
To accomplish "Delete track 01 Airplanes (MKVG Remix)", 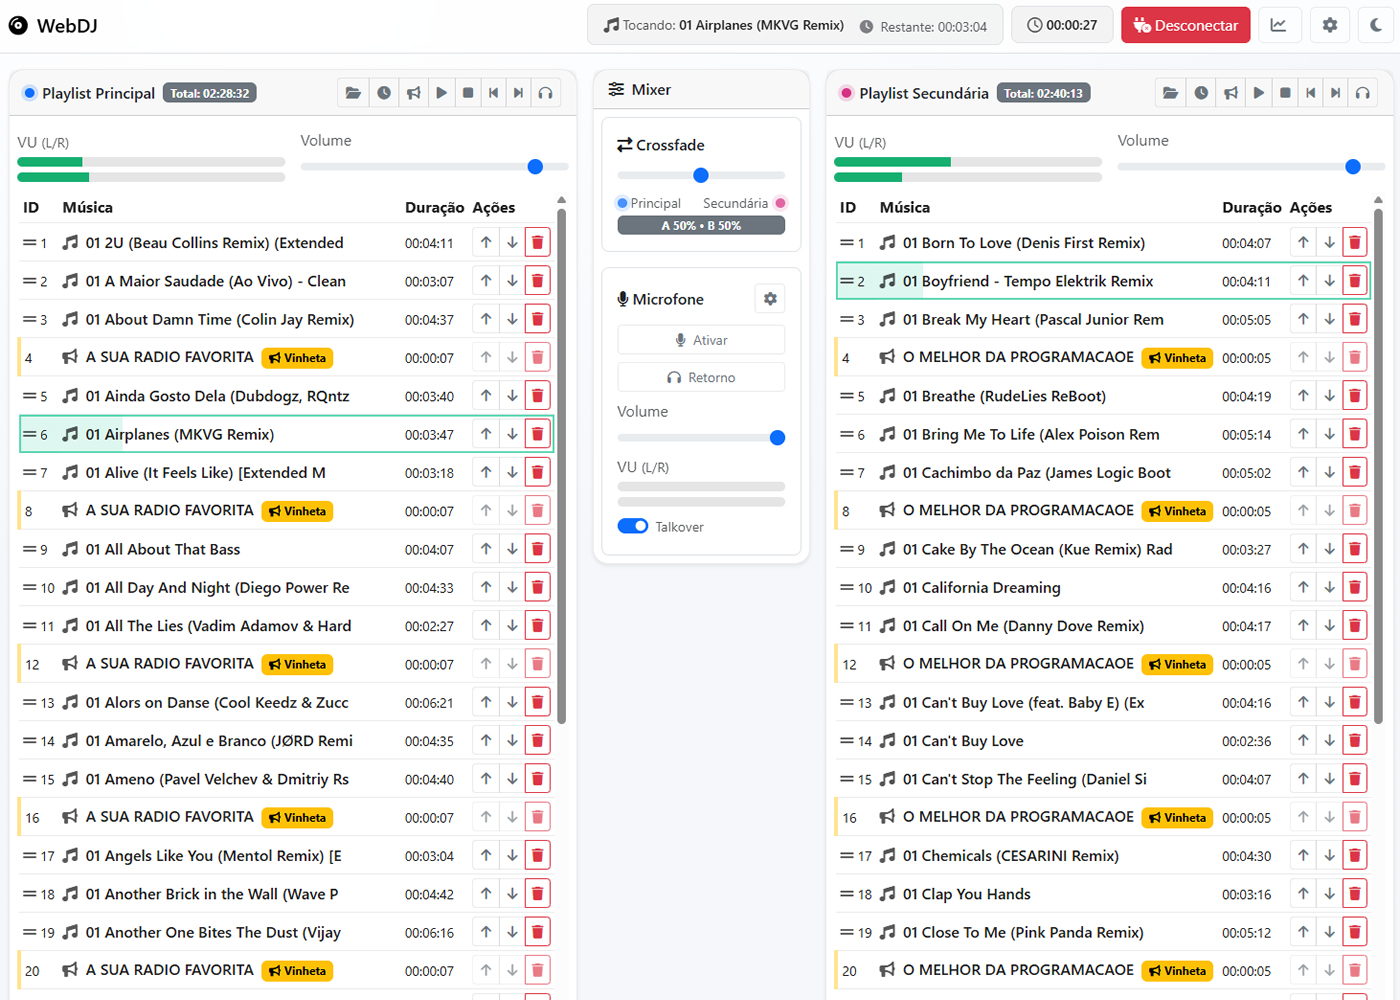I will (x=537, y=434).
